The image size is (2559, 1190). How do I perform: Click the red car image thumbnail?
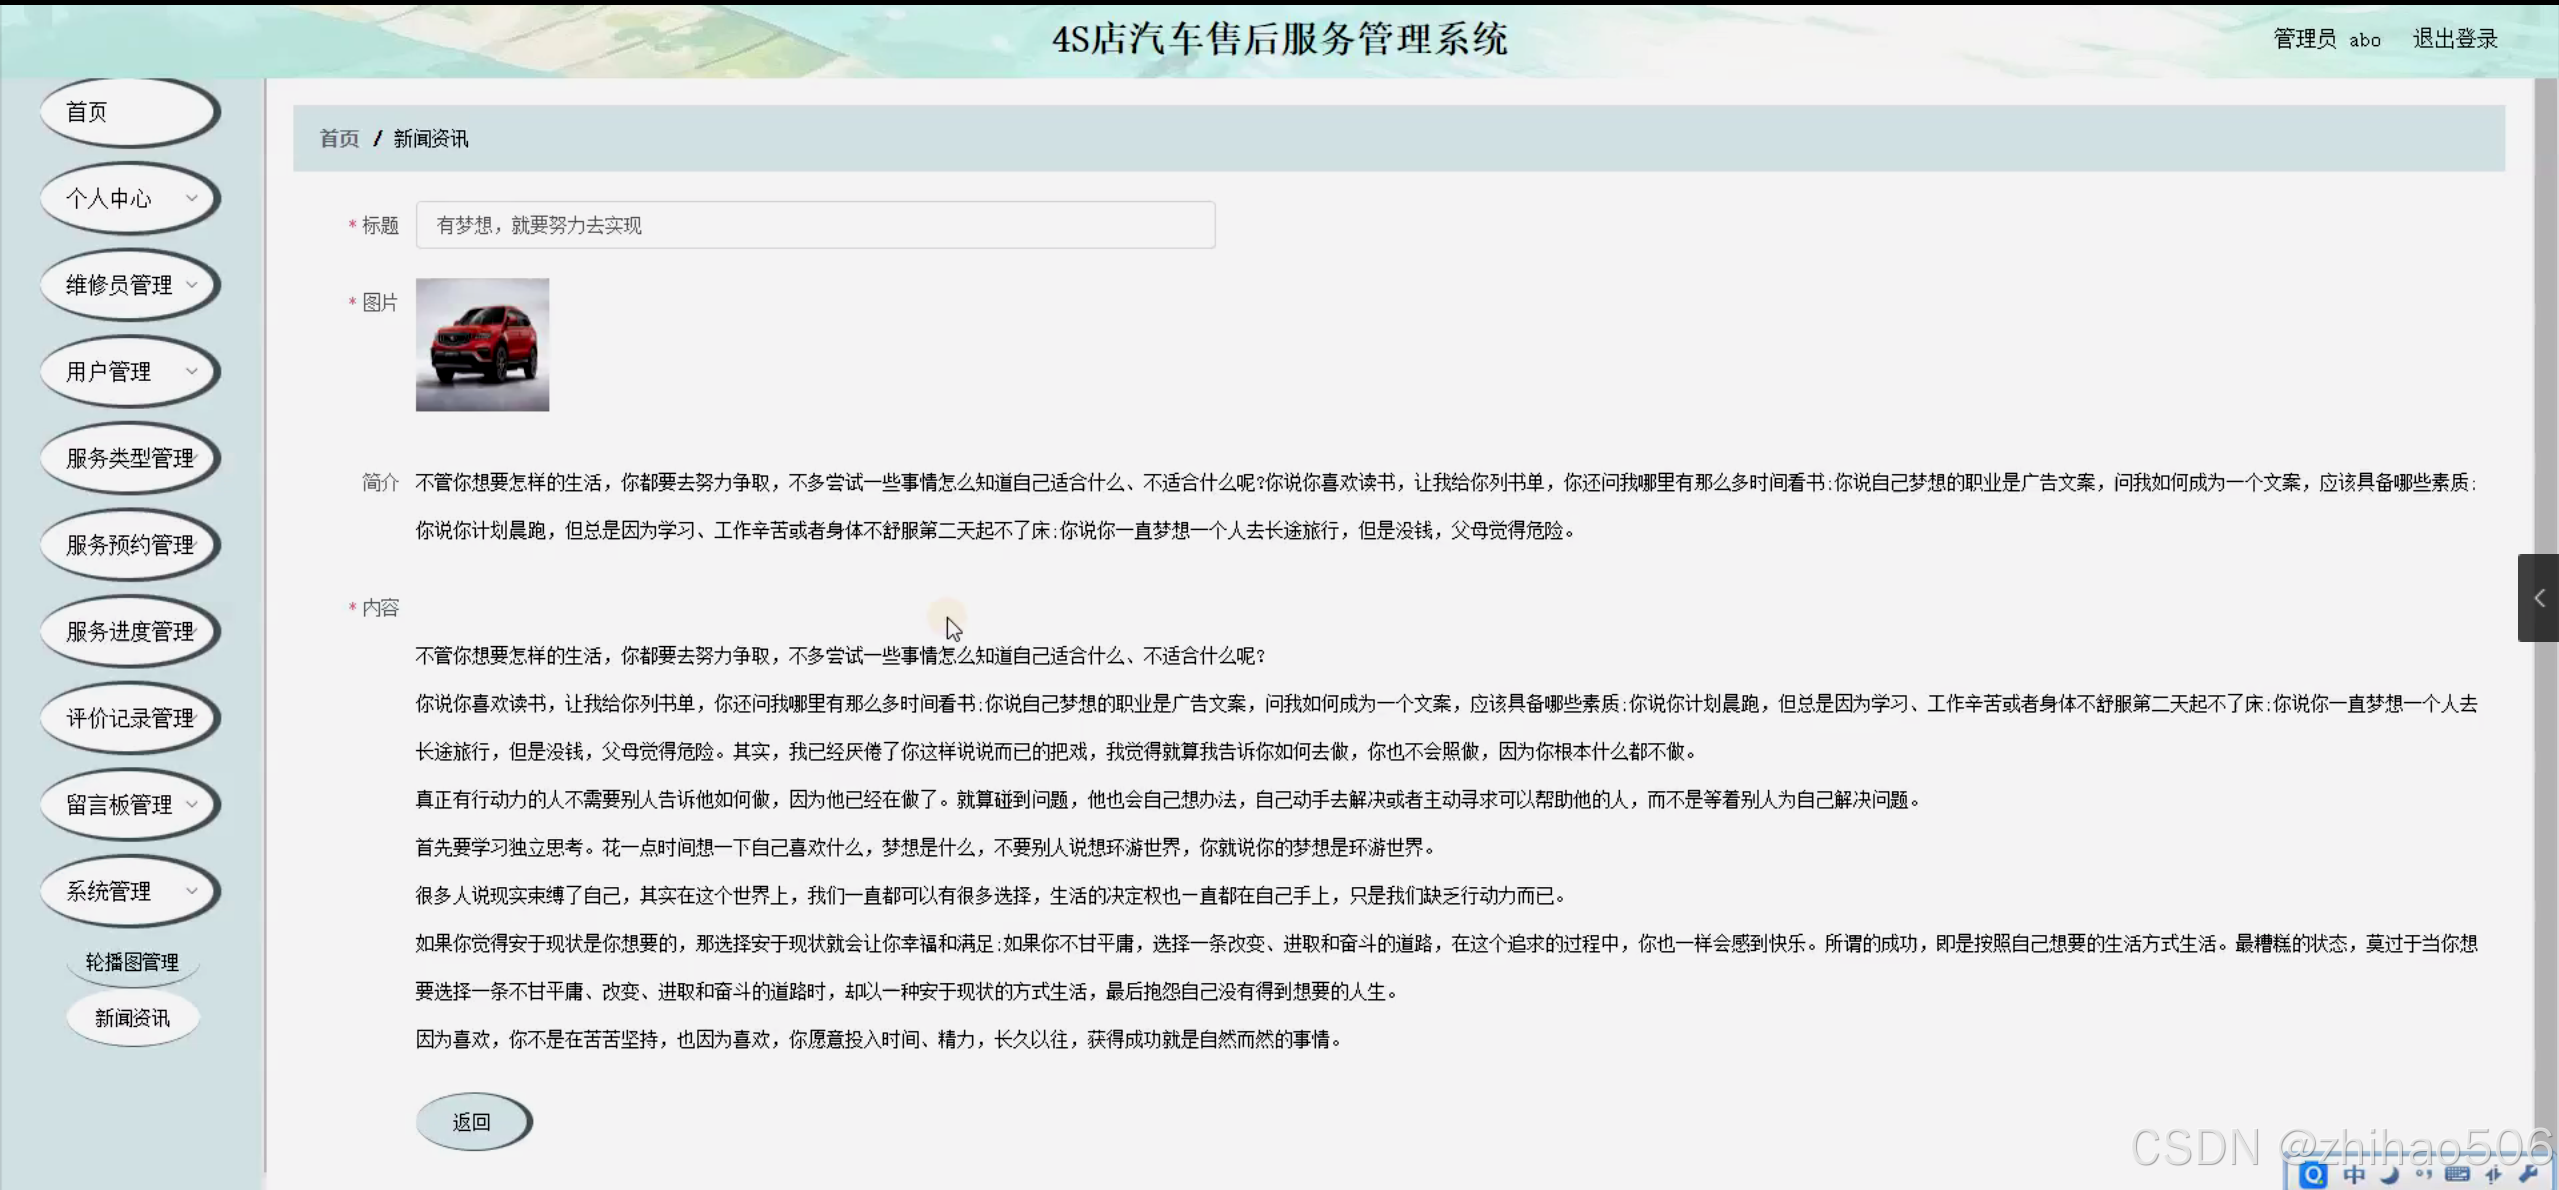click(481, 344)
